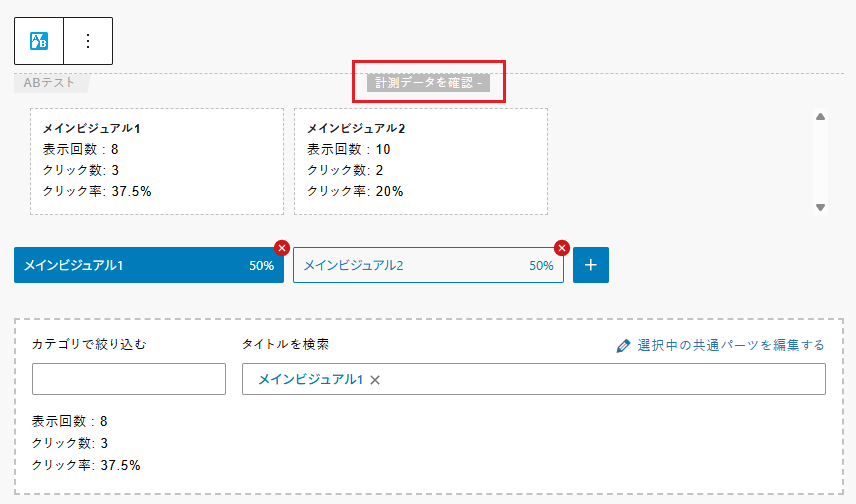Open 選択中の共通パーツを編集する link
The width and height of the screenshot is (856, 504).
(x=730, y=345)
